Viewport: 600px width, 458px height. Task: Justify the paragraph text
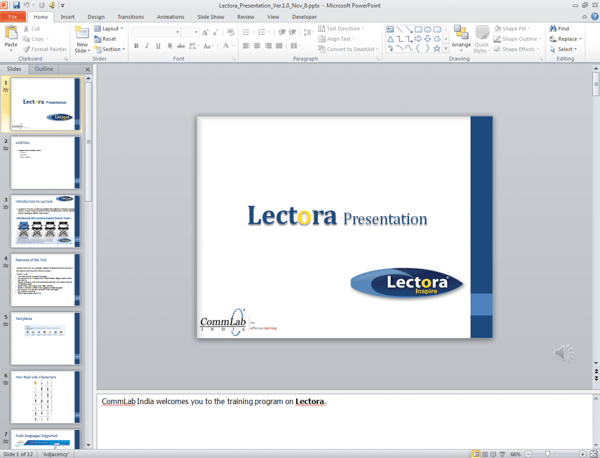tap(279, 46)
